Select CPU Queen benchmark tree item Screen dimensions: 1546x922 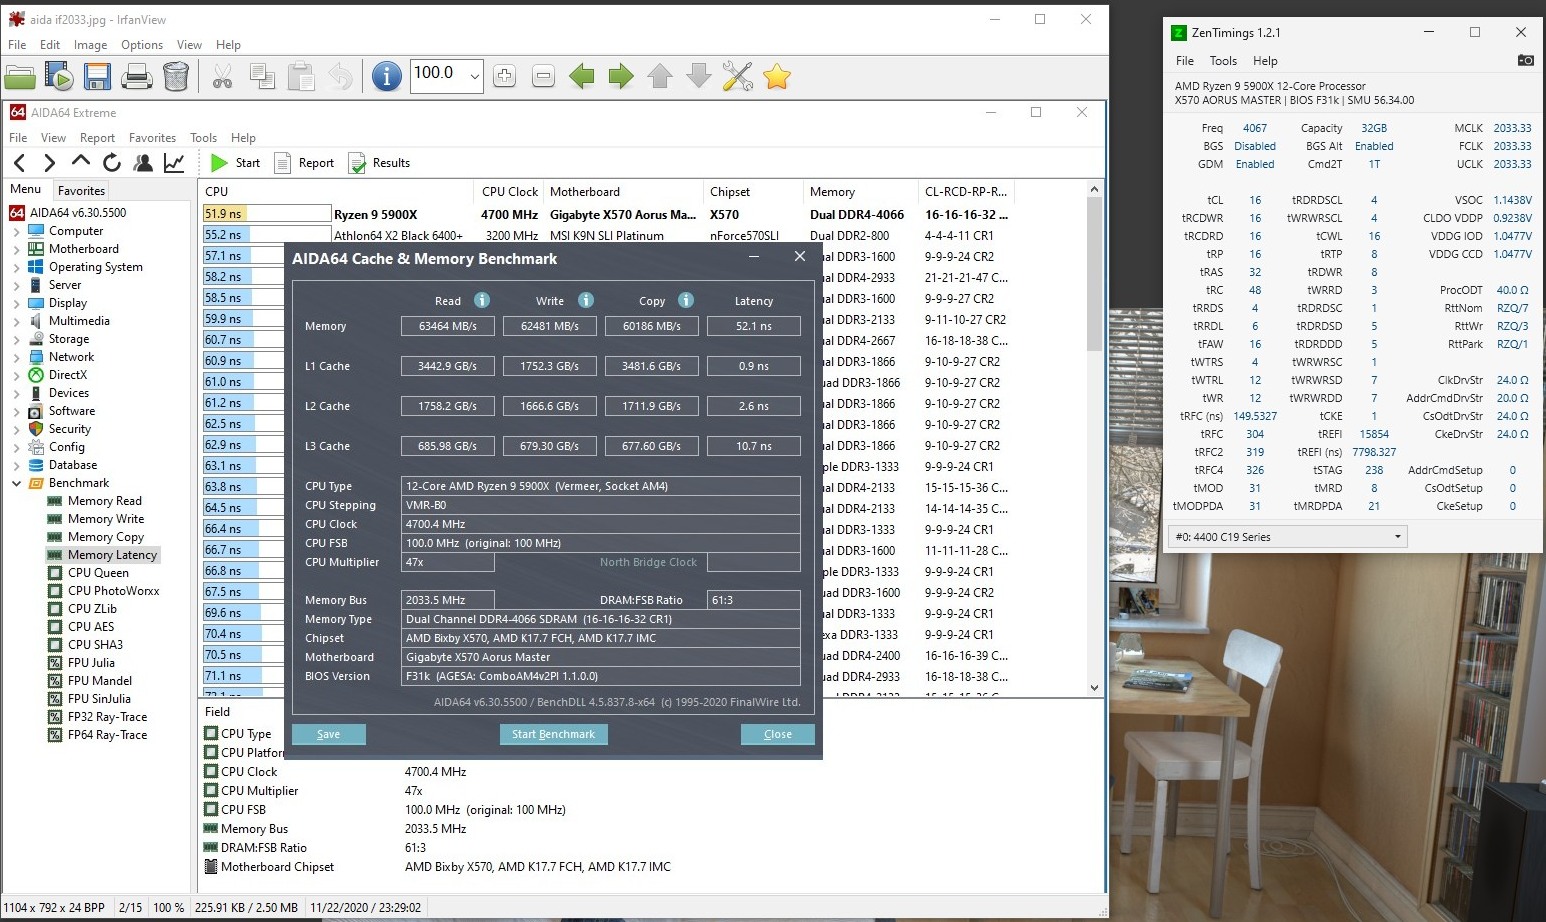[98, 573]
